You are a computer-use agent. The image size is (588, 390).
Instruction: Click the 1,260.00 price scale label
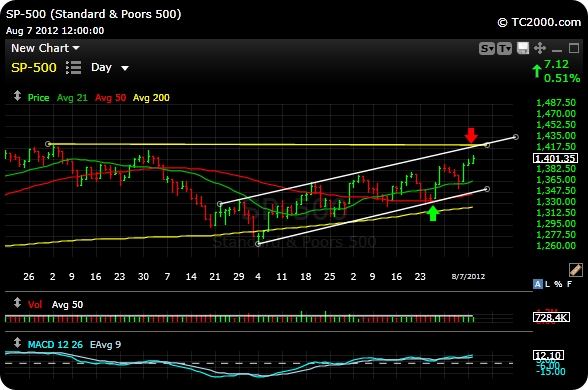(x=556, y=246)
